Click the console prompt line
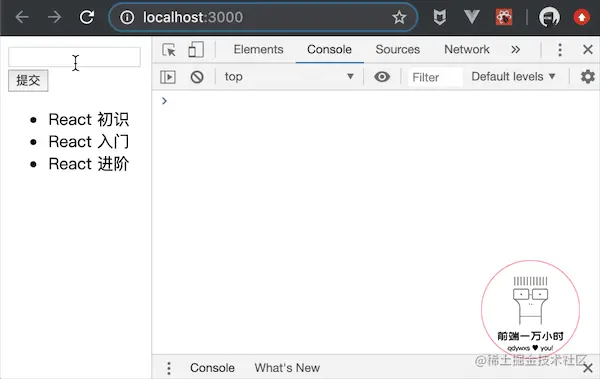The width and height of the screenshot is (600, 379). [376, 101]
